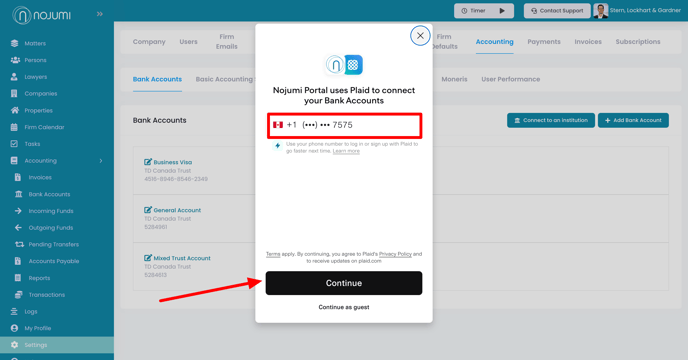The width and height of the screenshot is (688, 360).
Task: Open the My Profile user icon
Action: point(14,328)
